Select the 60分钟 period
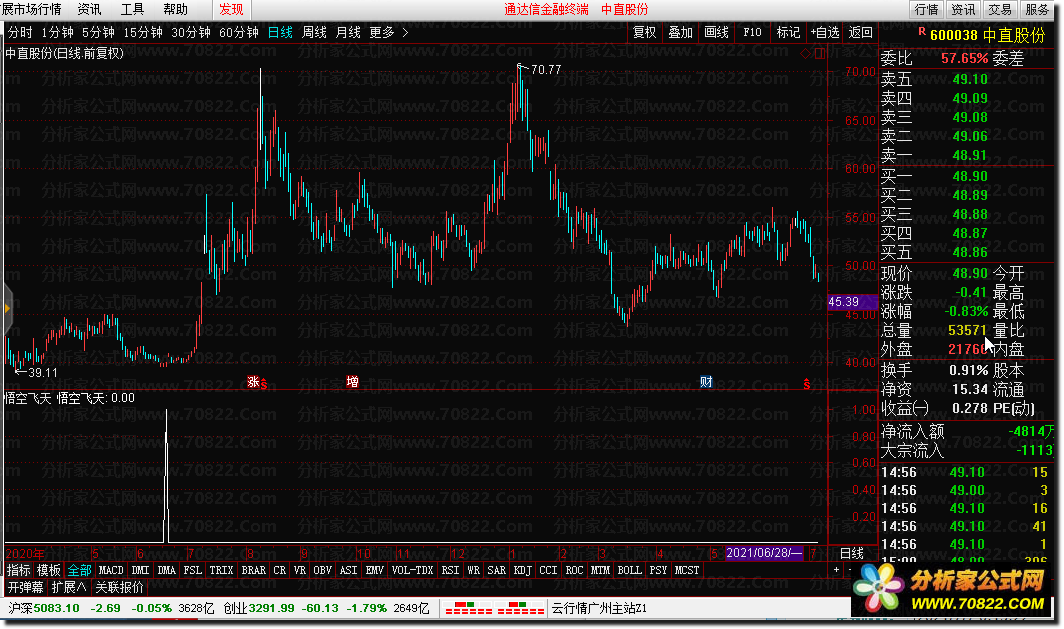 pos(239,32)
